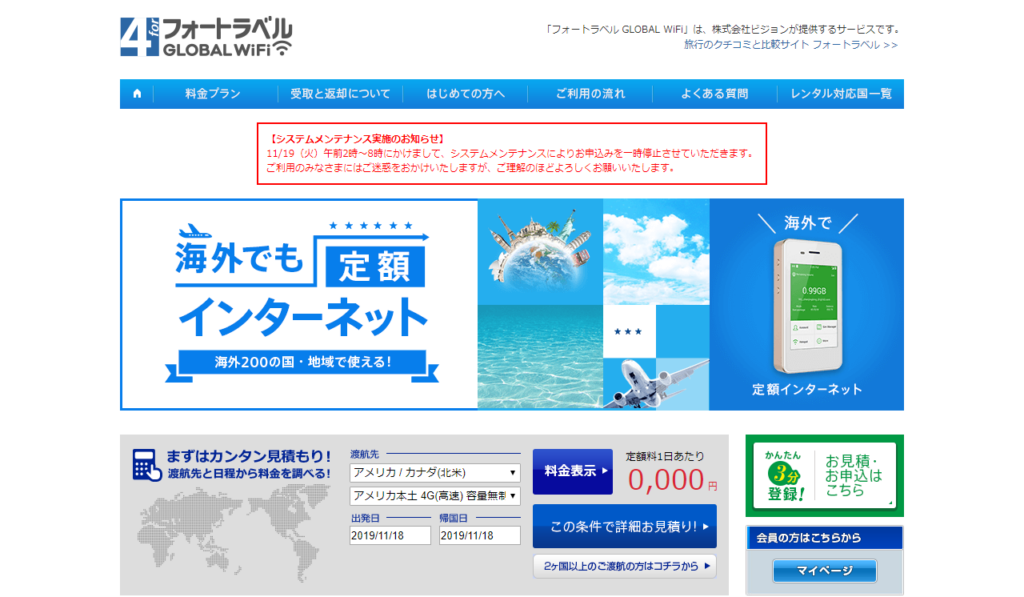This screenshot has width=1024, height=597.
Task: Expand the アメリカ本土 4G plan dropdown
Action: pos(435,496)
